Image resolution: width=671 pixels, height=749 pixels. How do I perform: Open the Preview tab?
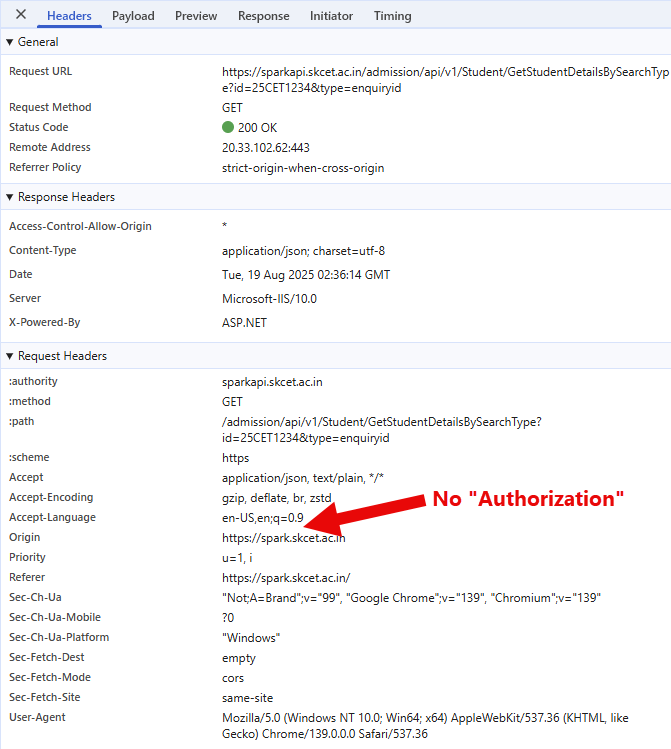(196, 16)
